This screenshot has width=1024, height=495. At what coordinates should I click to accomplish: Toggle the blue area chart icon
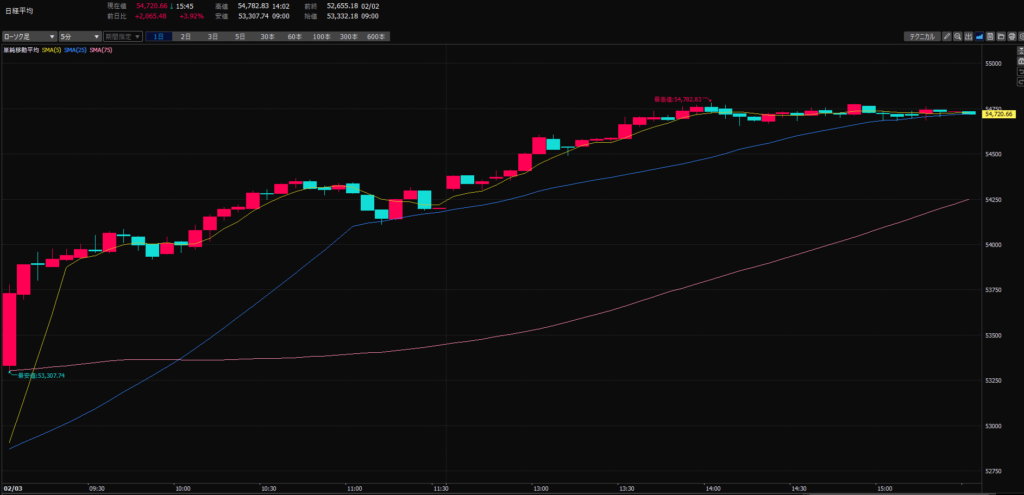(x=980, y=36)
